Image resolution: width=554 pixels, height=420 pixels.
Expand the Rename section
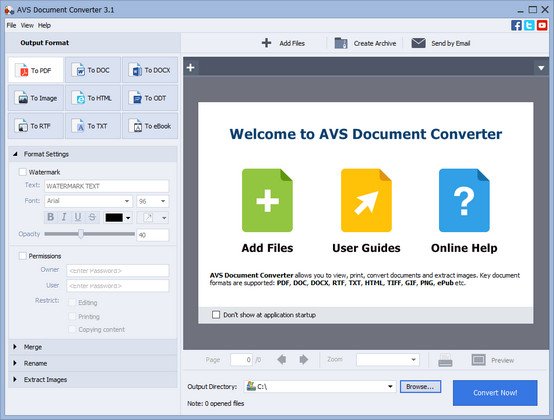tap(15, 363)
